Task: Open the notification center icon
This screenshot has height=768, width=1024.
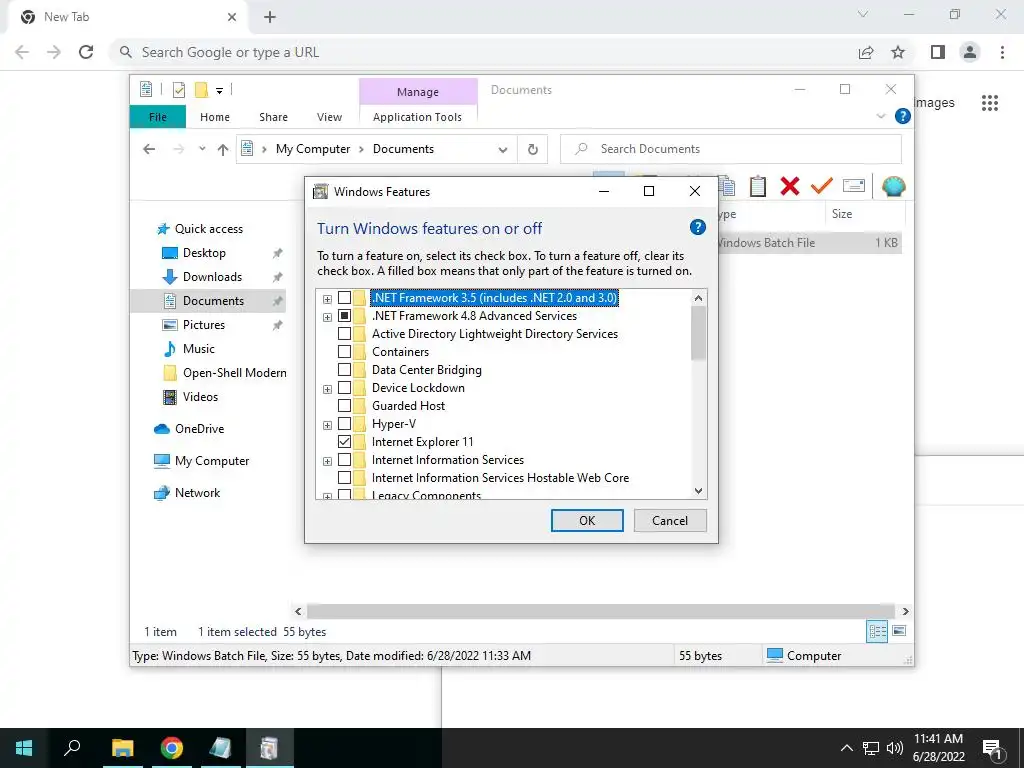Action: [x=992, y=748]
